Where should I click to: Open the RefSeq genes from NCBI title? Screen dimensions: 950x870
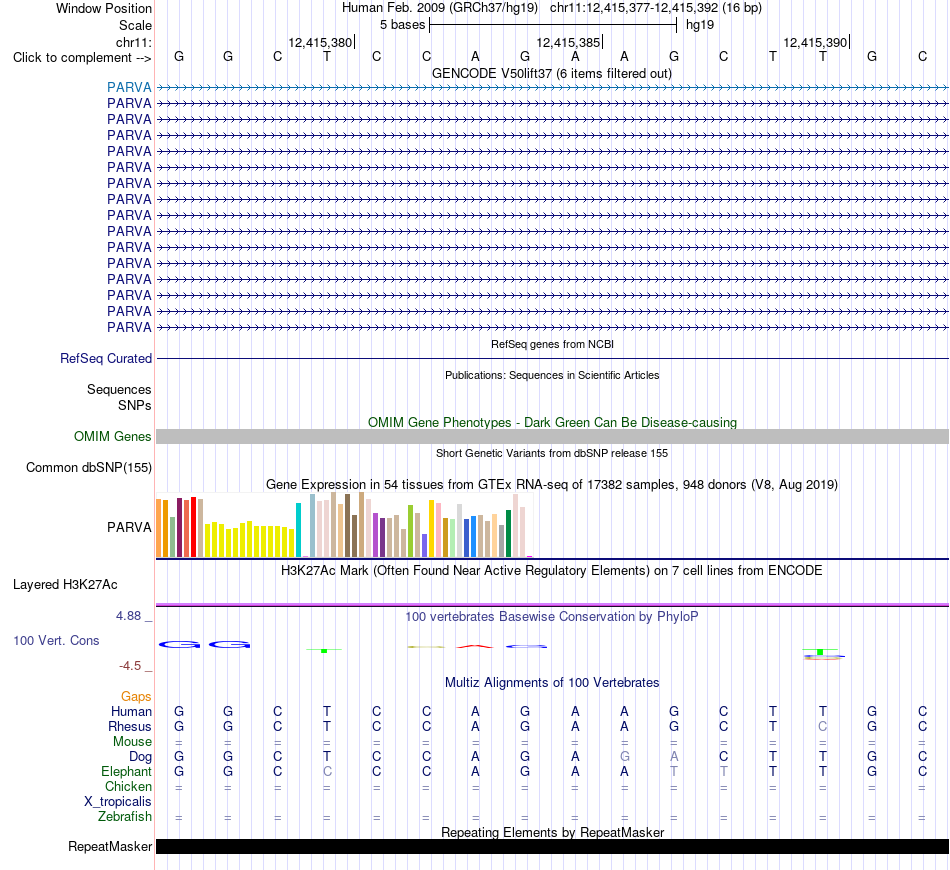point(552,344)
